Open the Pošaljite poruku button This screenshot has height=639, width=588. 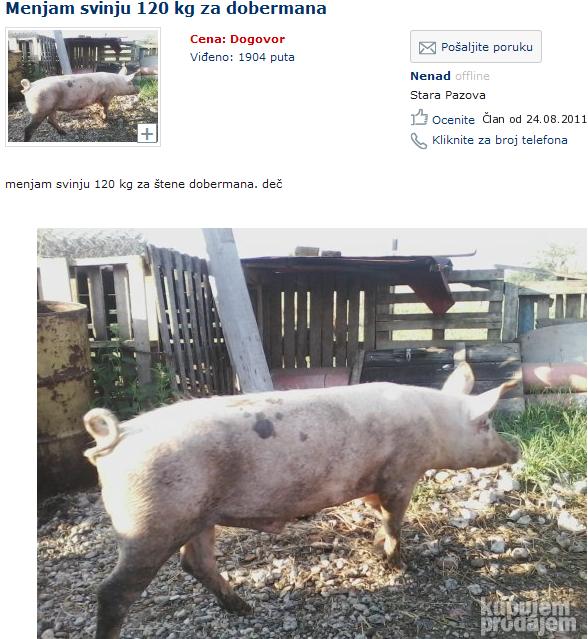click(x=476, y=46)
